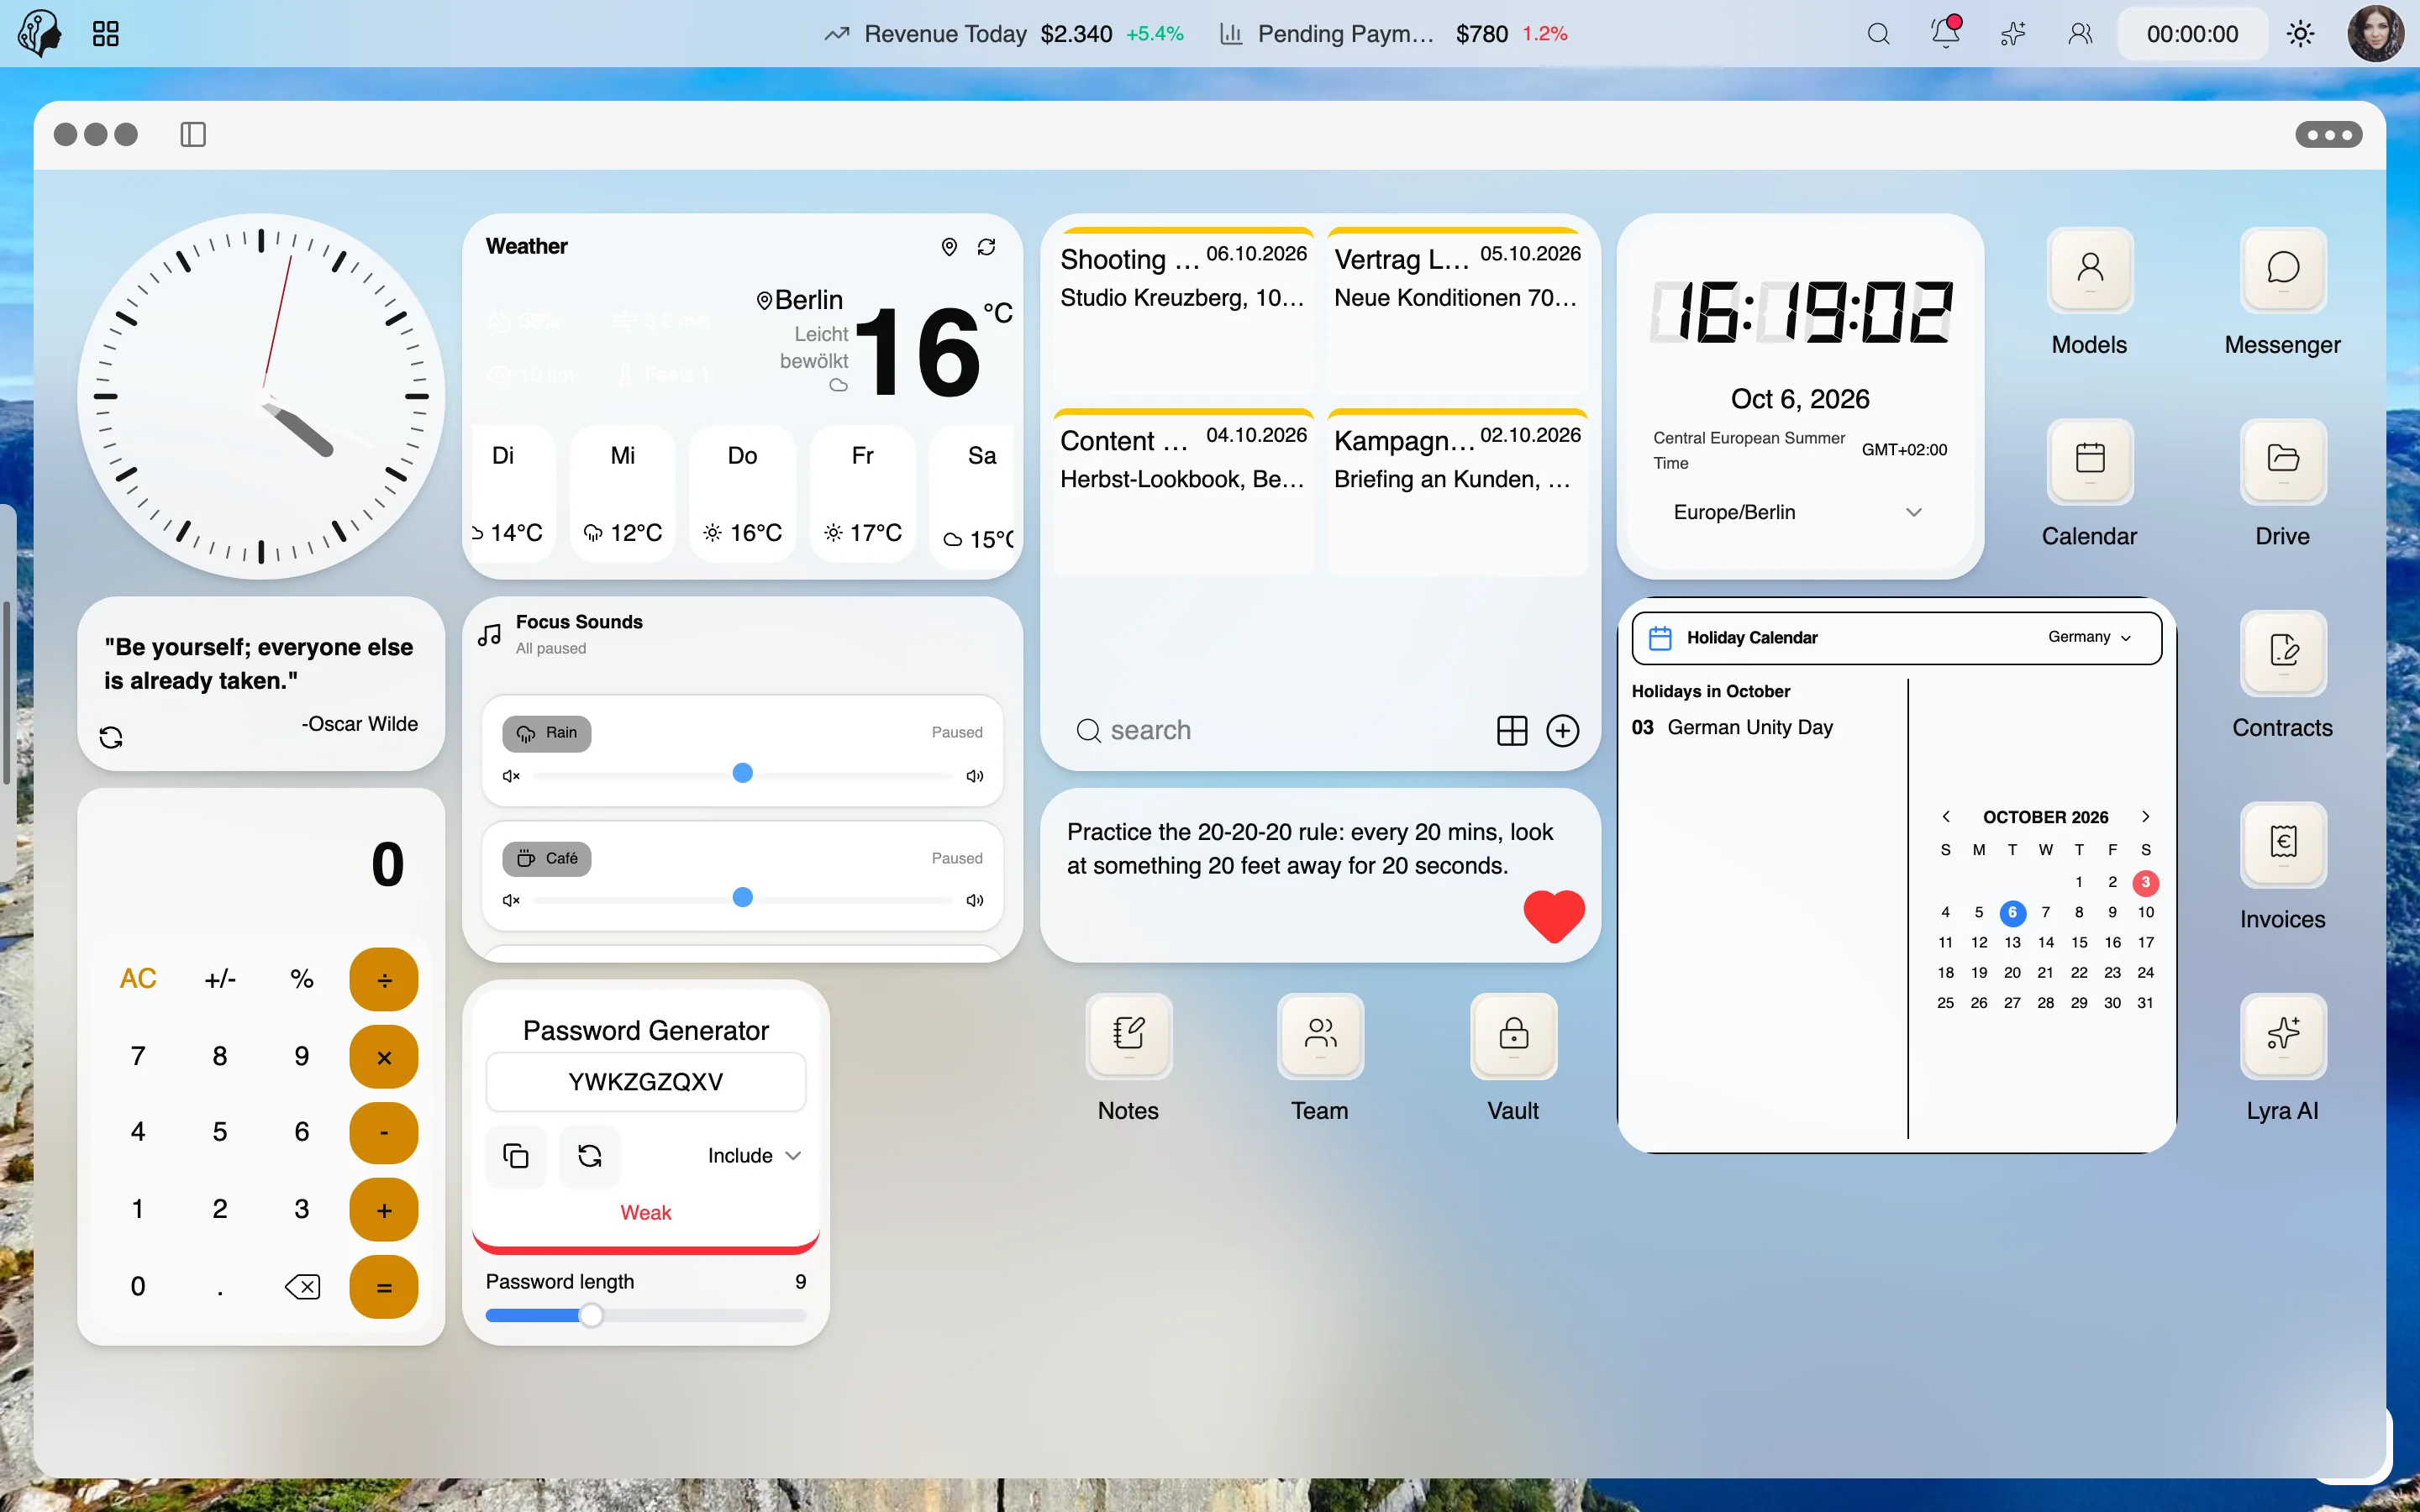Open the Drive app icon
2420x1512 pixels.
point(2282,461)
